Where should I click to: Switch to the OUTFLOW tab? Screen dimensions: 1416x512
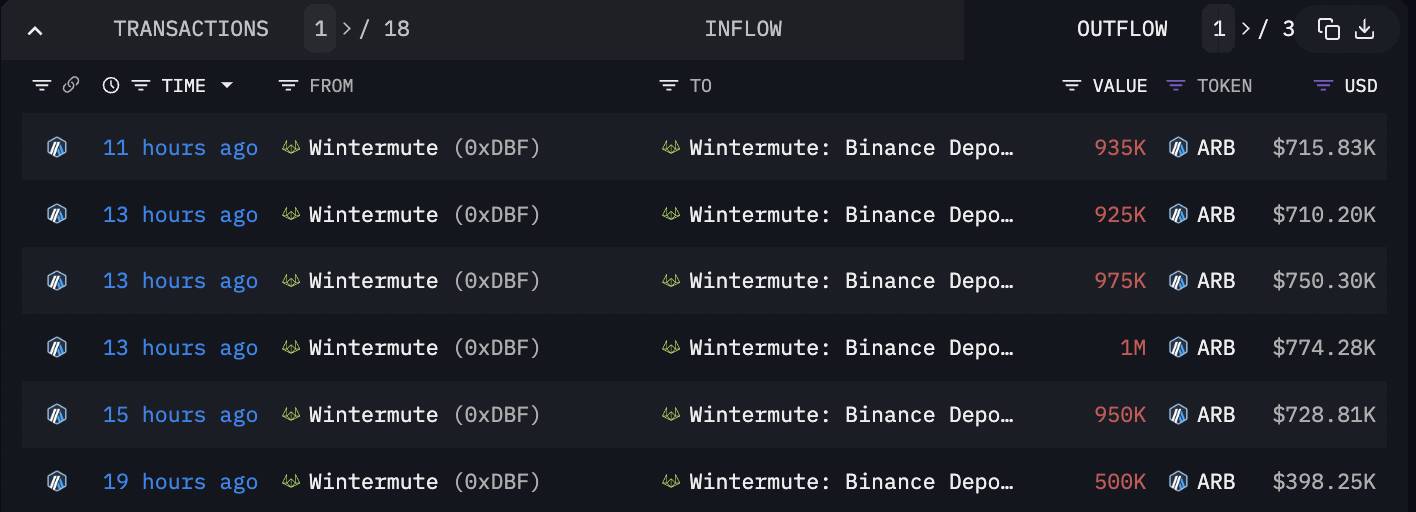1122,29
